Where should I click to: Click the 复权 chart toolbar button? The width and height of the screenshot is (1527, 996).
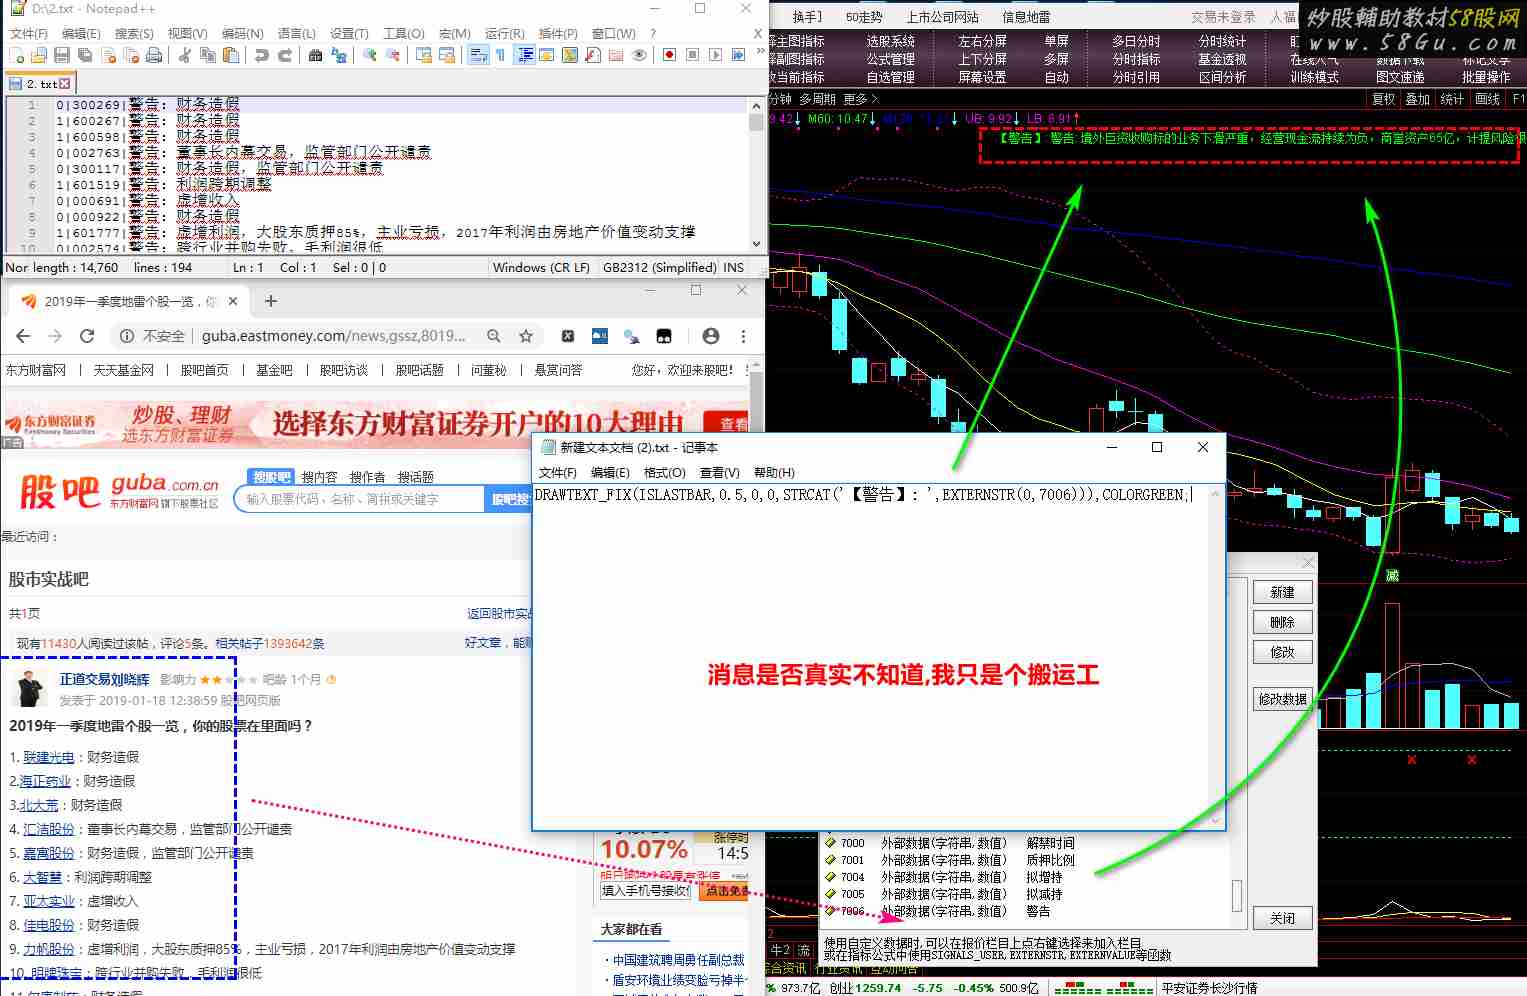(x=1383, y=99)
